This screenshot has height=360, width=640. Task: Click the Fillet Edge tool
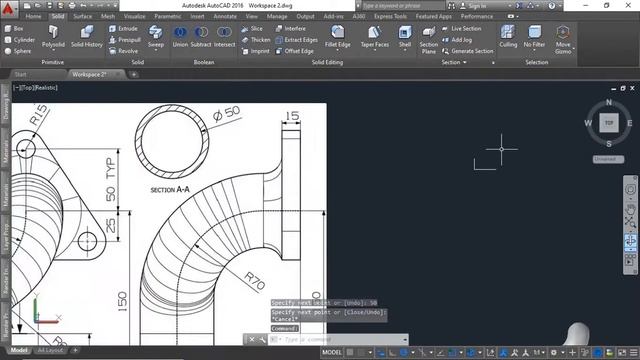(x=338, y=36)
